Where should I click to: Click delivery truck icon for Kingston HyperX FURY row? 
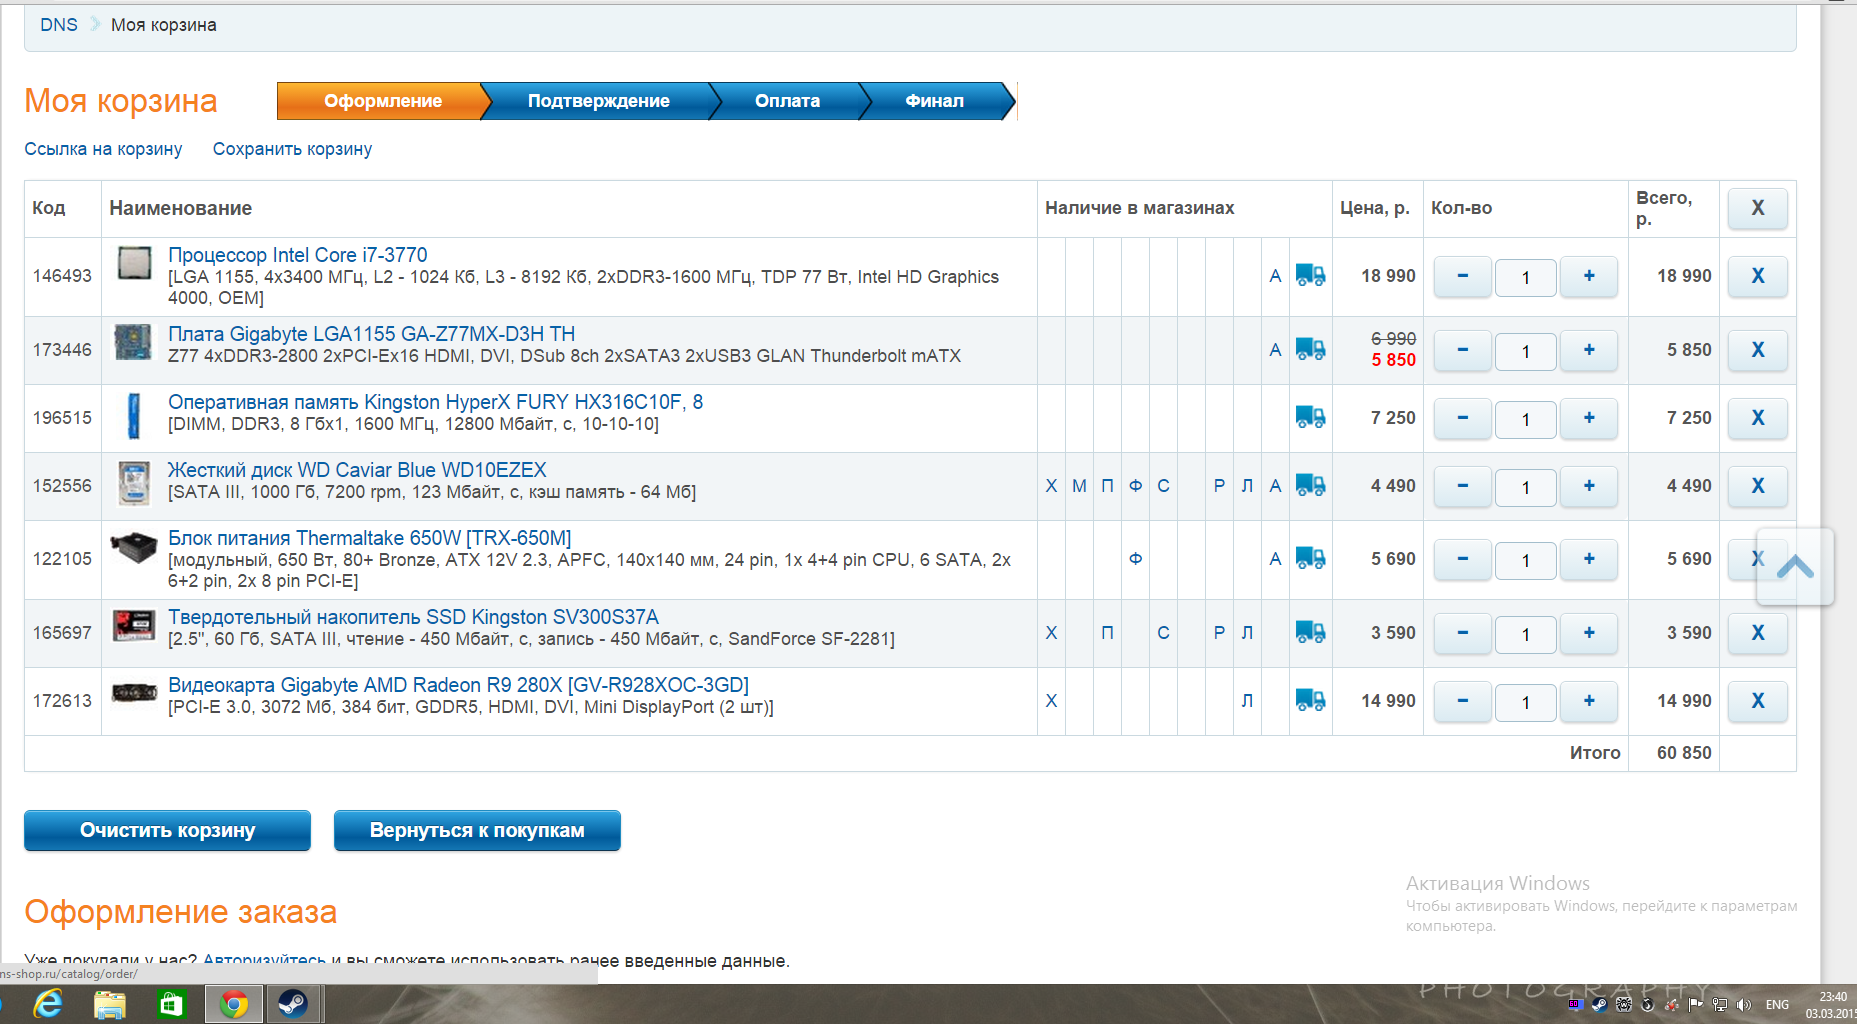coord(1310,417)
